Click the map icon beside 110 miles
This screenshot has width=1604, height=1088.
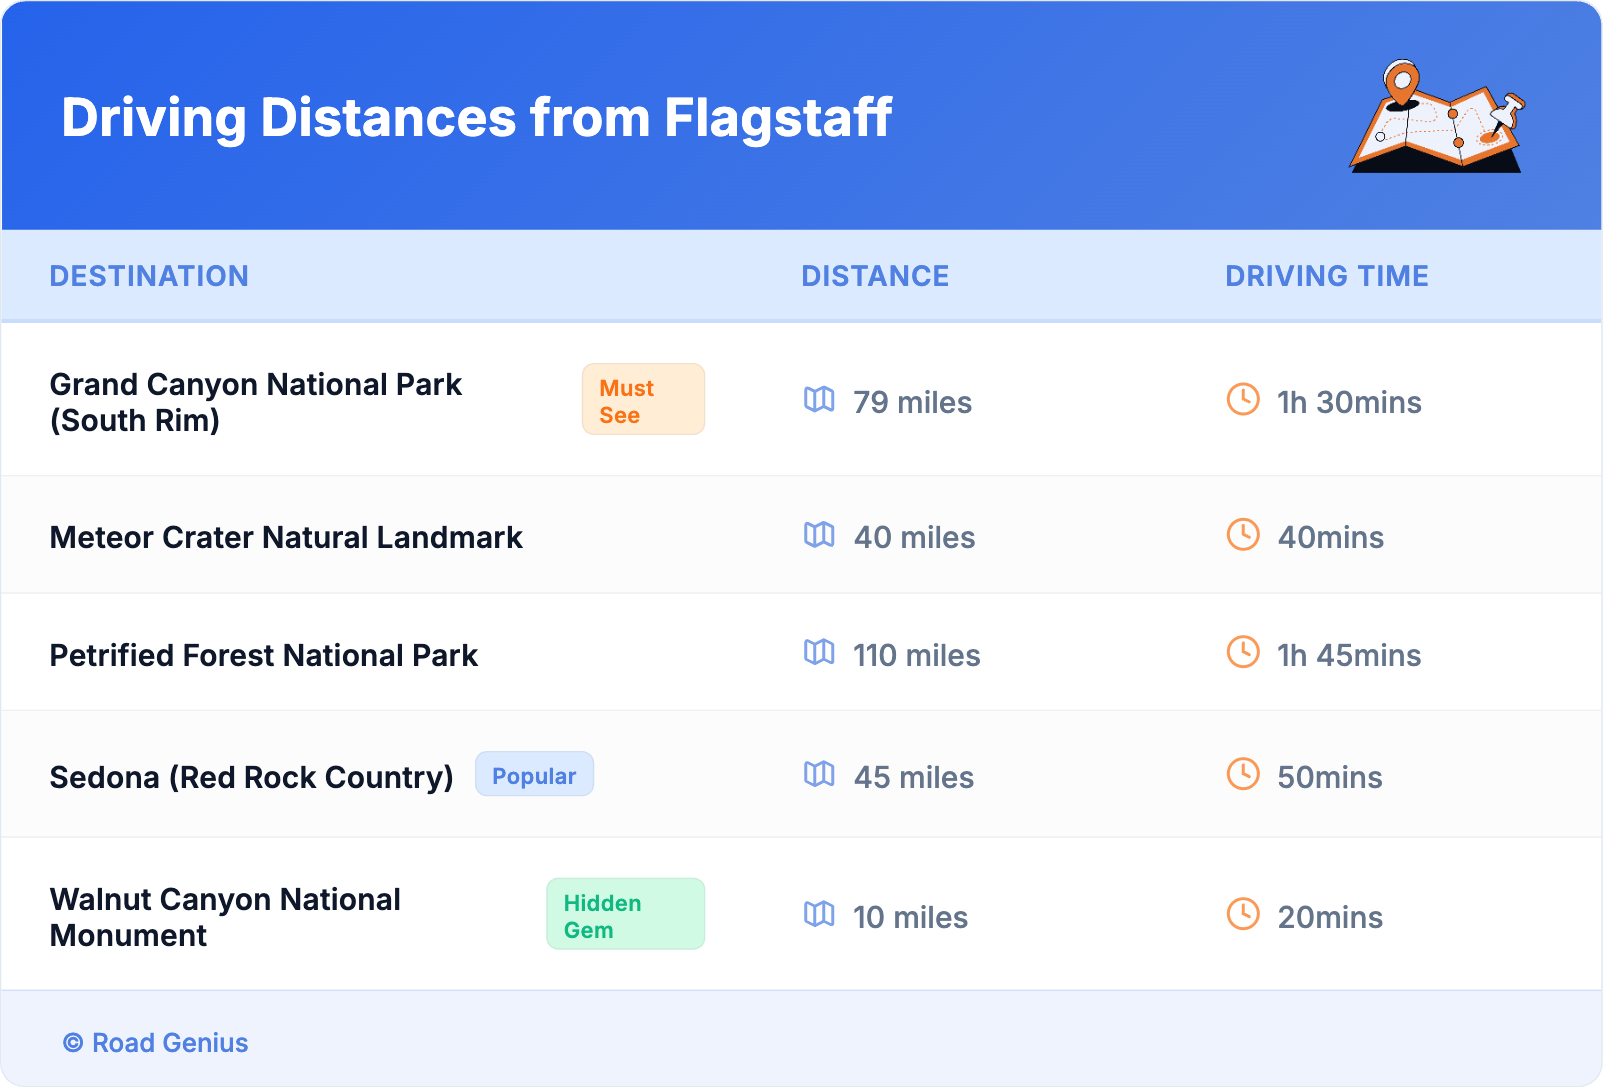(819, 653)
